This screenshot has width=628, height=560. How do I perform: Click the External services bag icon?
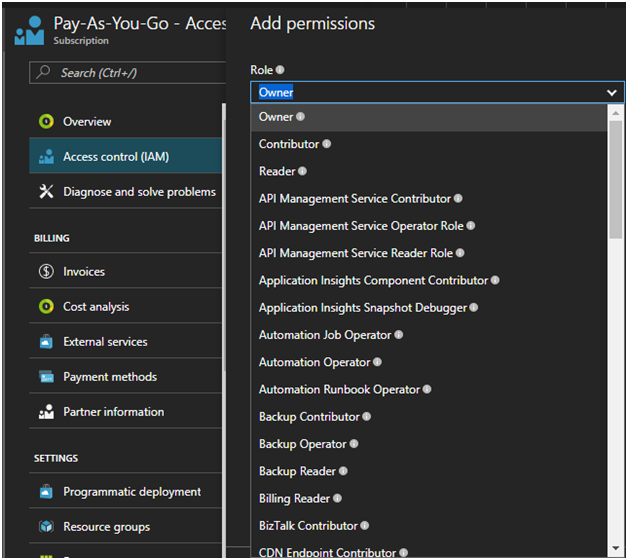point(46,342)
